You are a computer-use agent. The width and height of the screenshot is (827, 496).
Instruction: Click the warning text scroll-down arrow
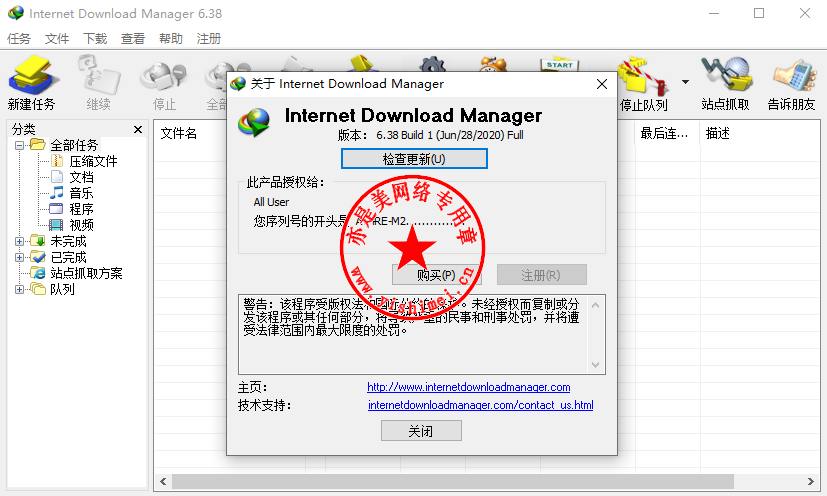click(x=595, y=365)
